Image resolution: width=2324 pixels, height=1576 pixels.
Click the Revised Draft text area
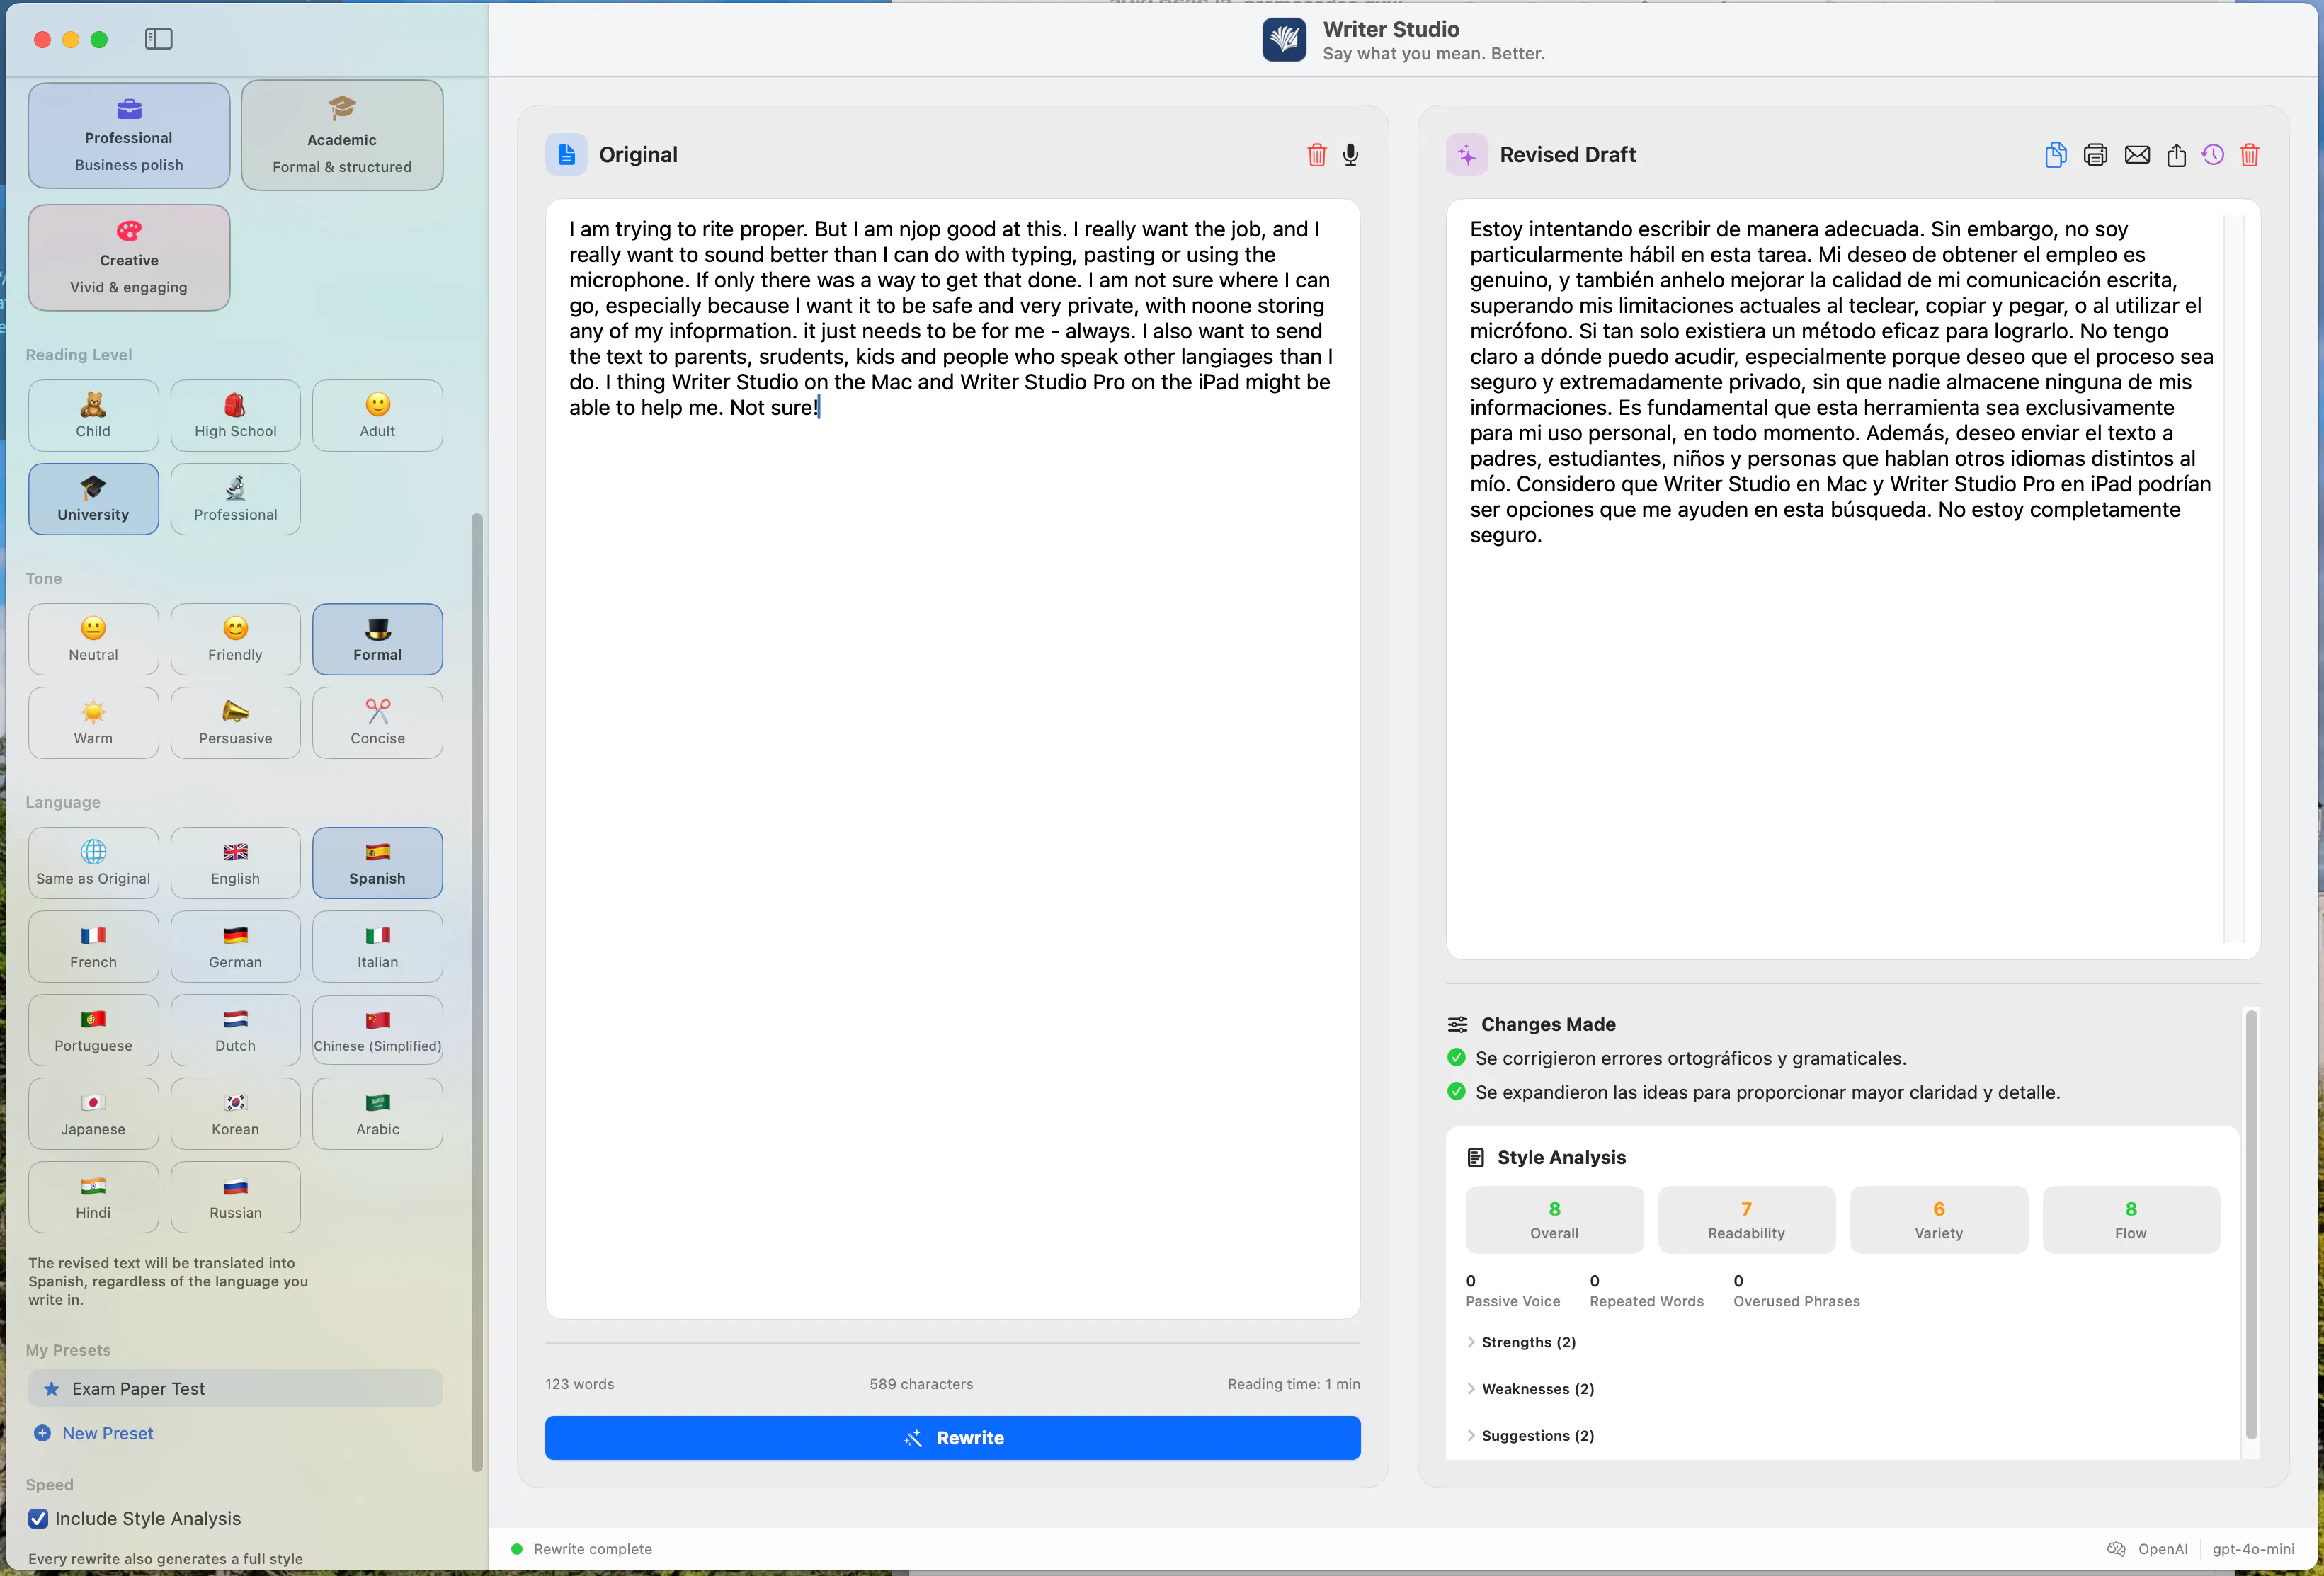[x=1852, y=579]
